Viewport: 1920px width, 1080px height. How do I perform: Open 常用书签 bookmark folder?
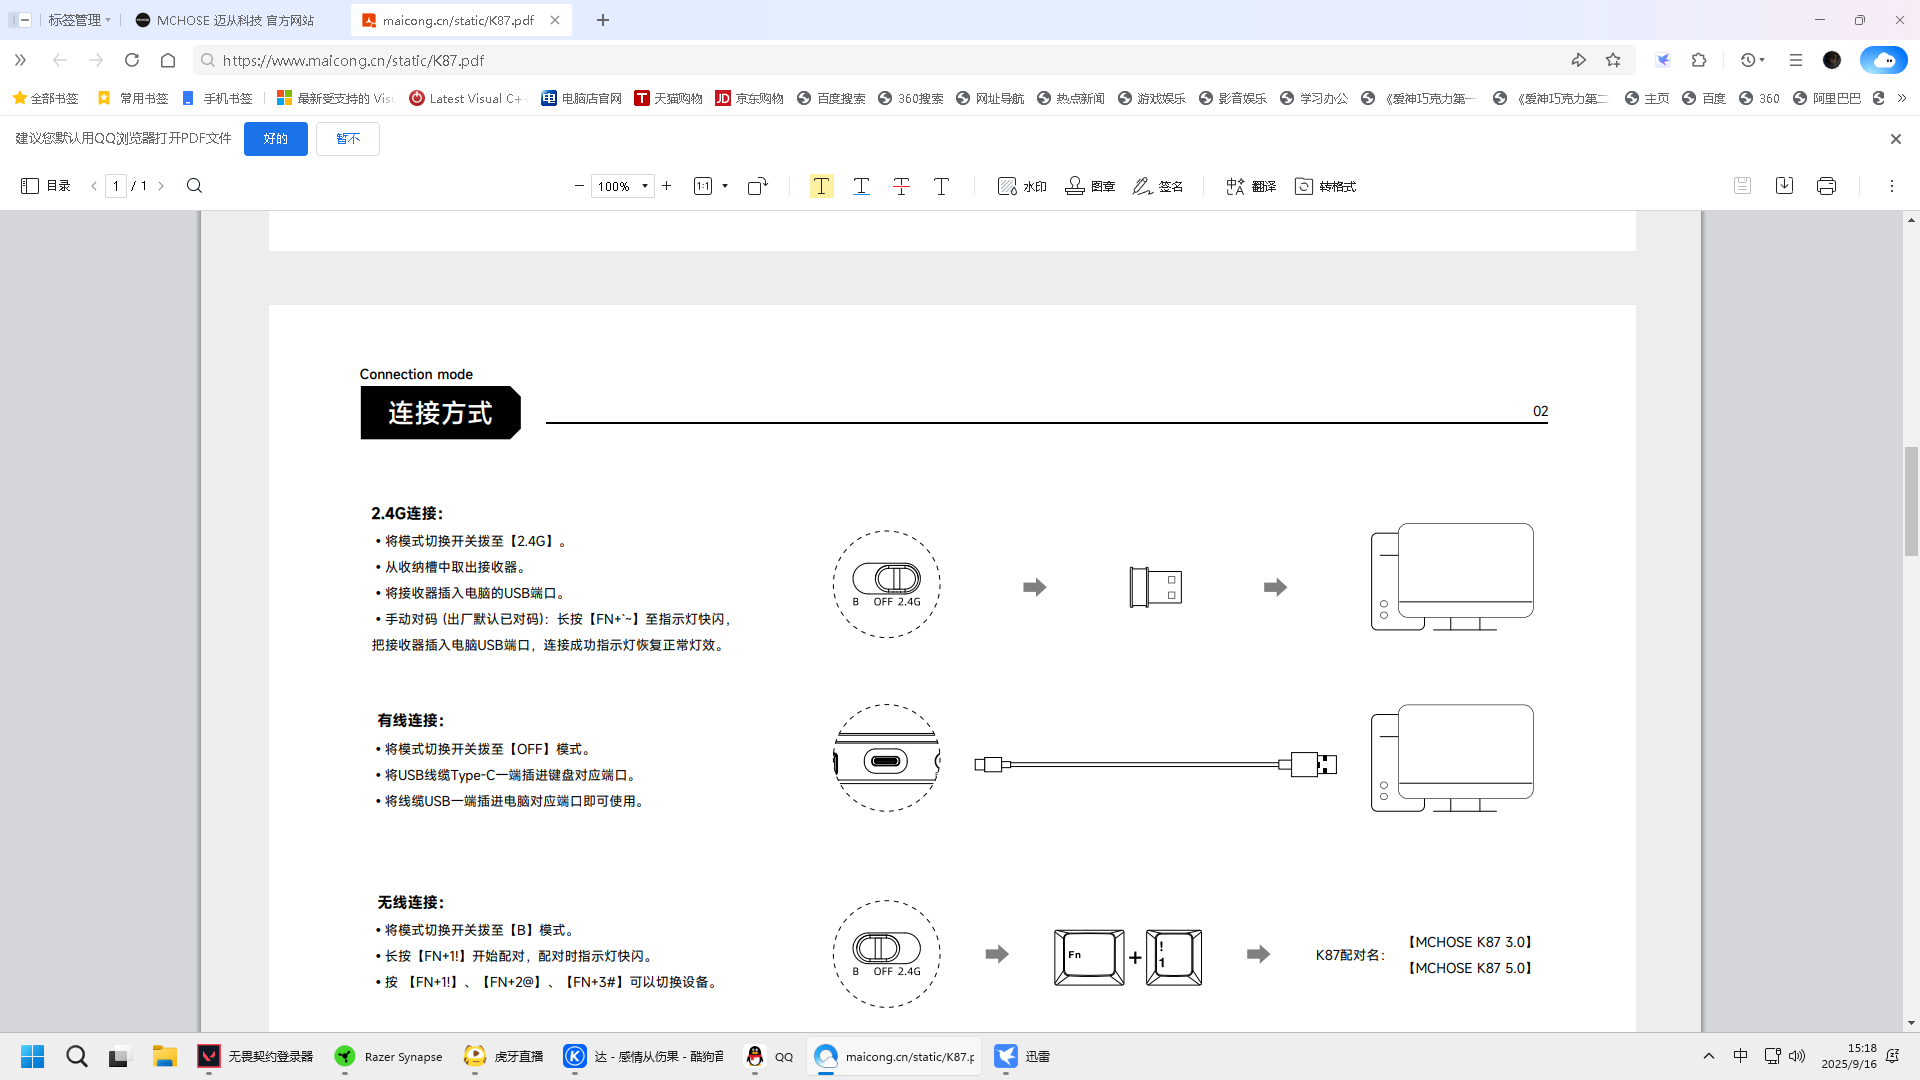click(133, 98)
